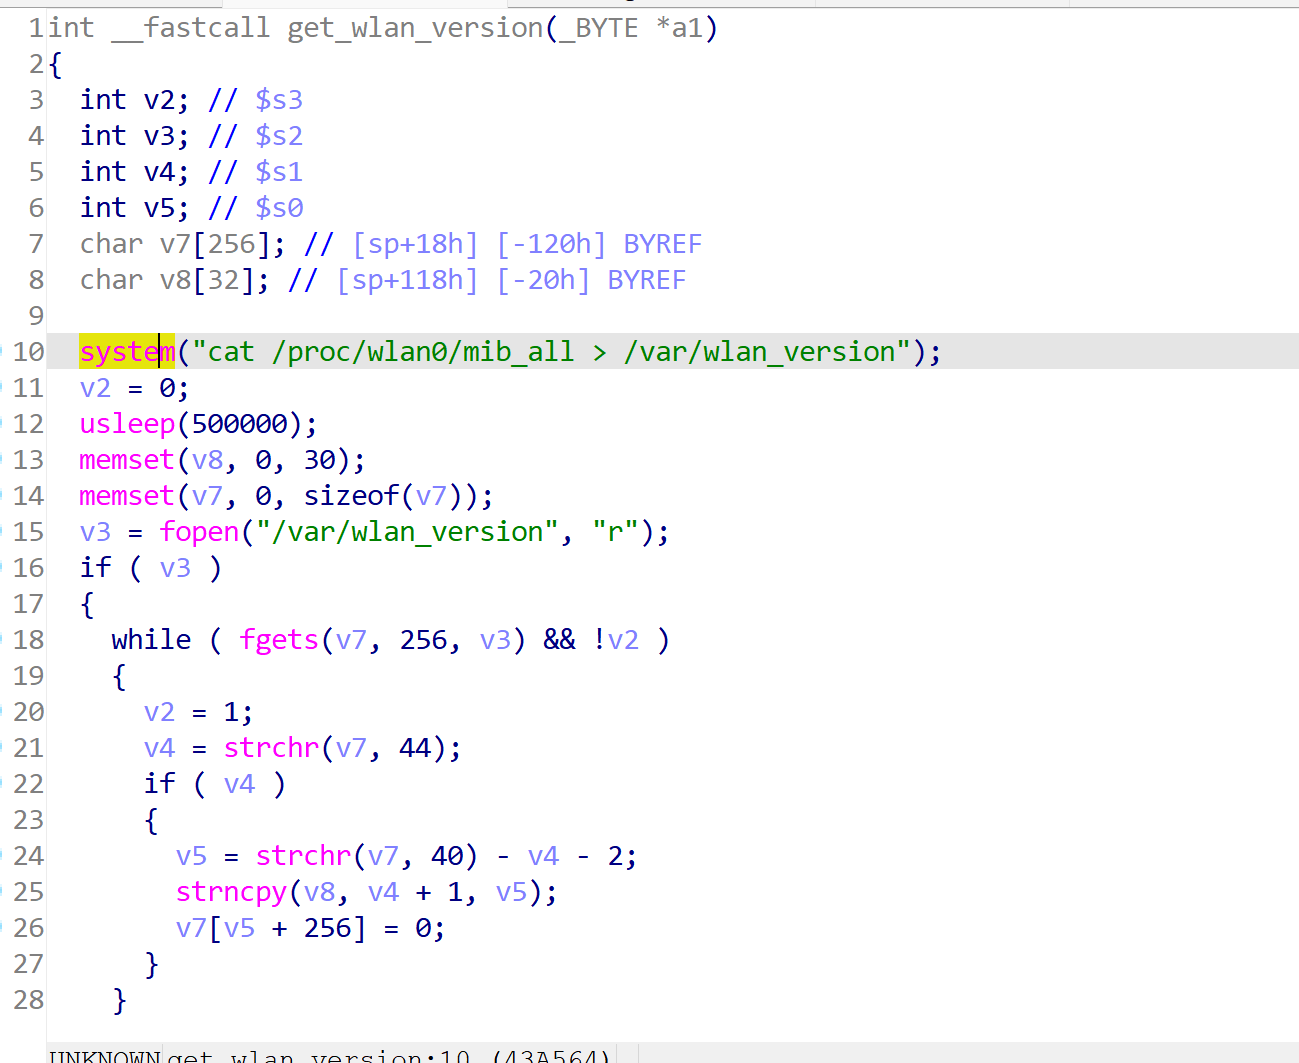Click the char v7[256] declaration
This screenshot has width=1299, height=1063.
point(182,244)
